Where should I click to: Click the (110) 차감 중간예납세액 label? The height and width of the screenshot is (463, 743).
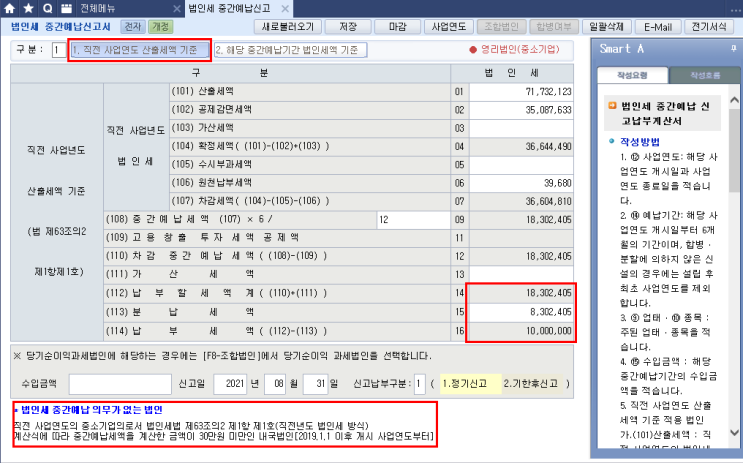pos(216,256)
